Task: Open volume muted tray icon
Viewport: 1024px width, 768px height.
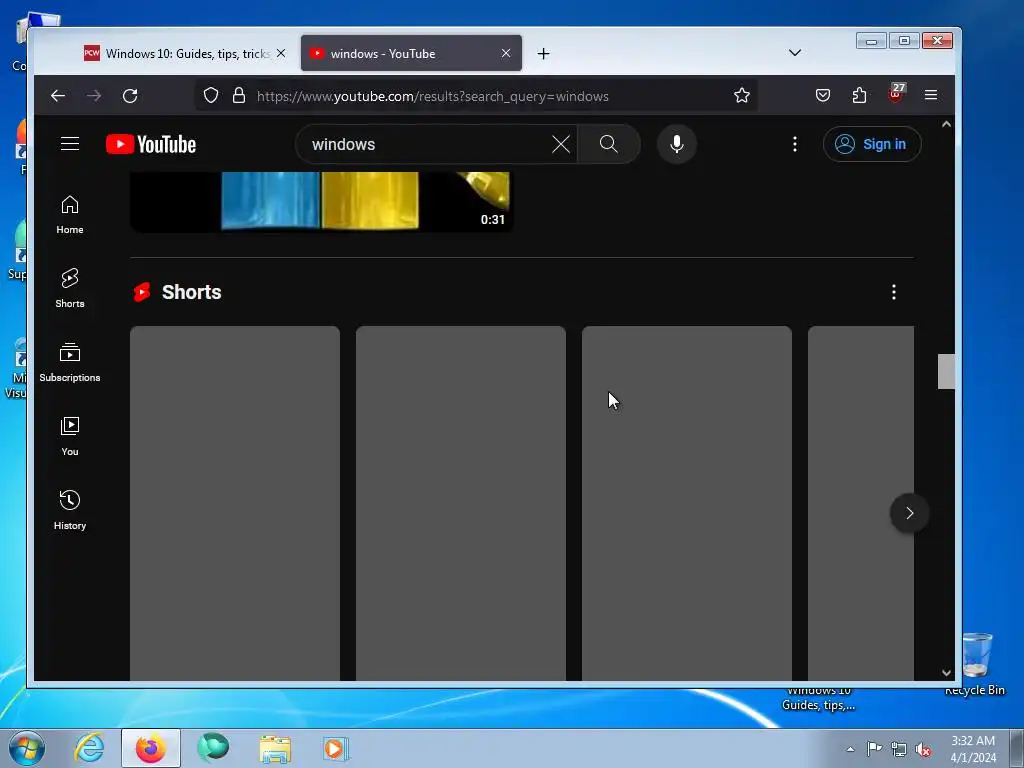Action: tap(923, 750)
